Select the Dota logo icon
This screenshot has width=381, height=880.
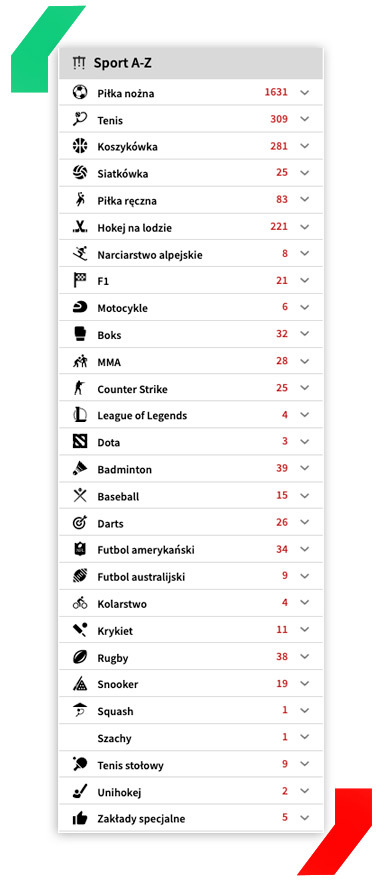[x=80, y=442]
